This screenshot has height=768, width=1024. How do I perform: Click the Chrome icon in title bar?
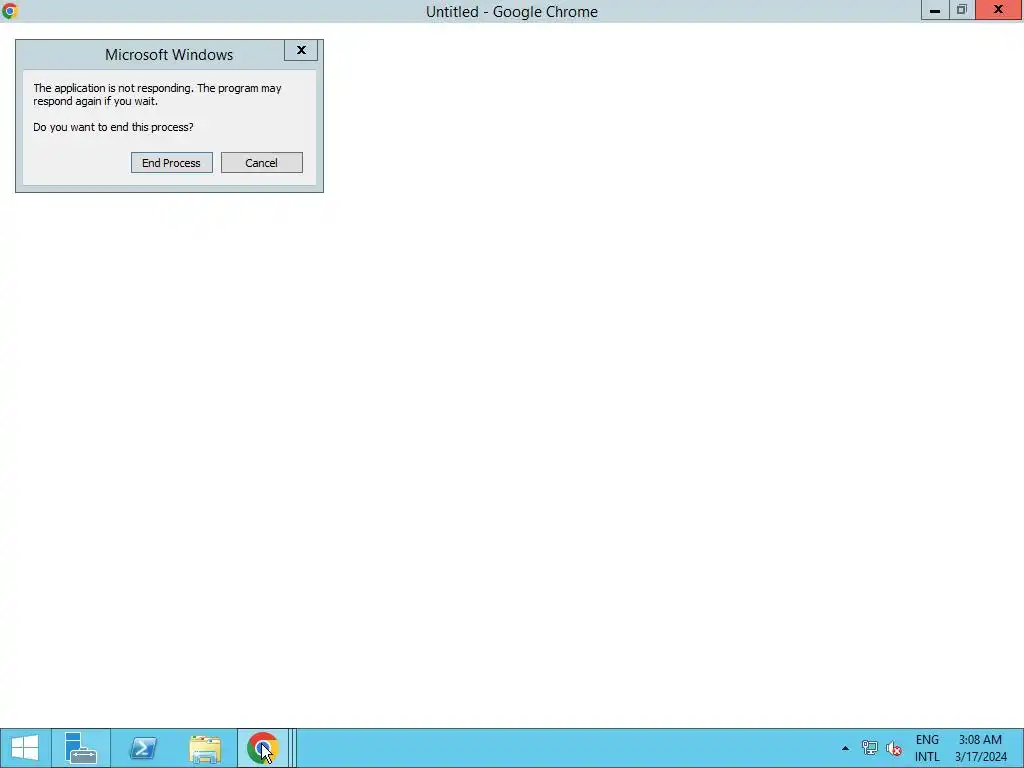tap(10, 11)
